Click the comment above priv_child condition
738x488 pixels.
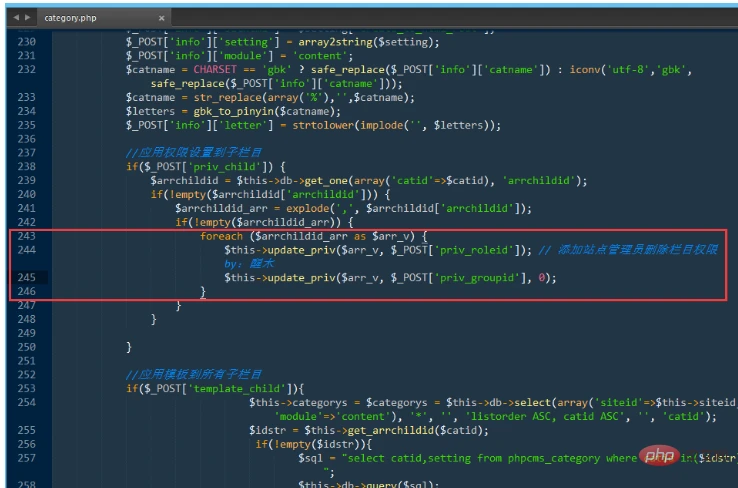click(193, 152)
